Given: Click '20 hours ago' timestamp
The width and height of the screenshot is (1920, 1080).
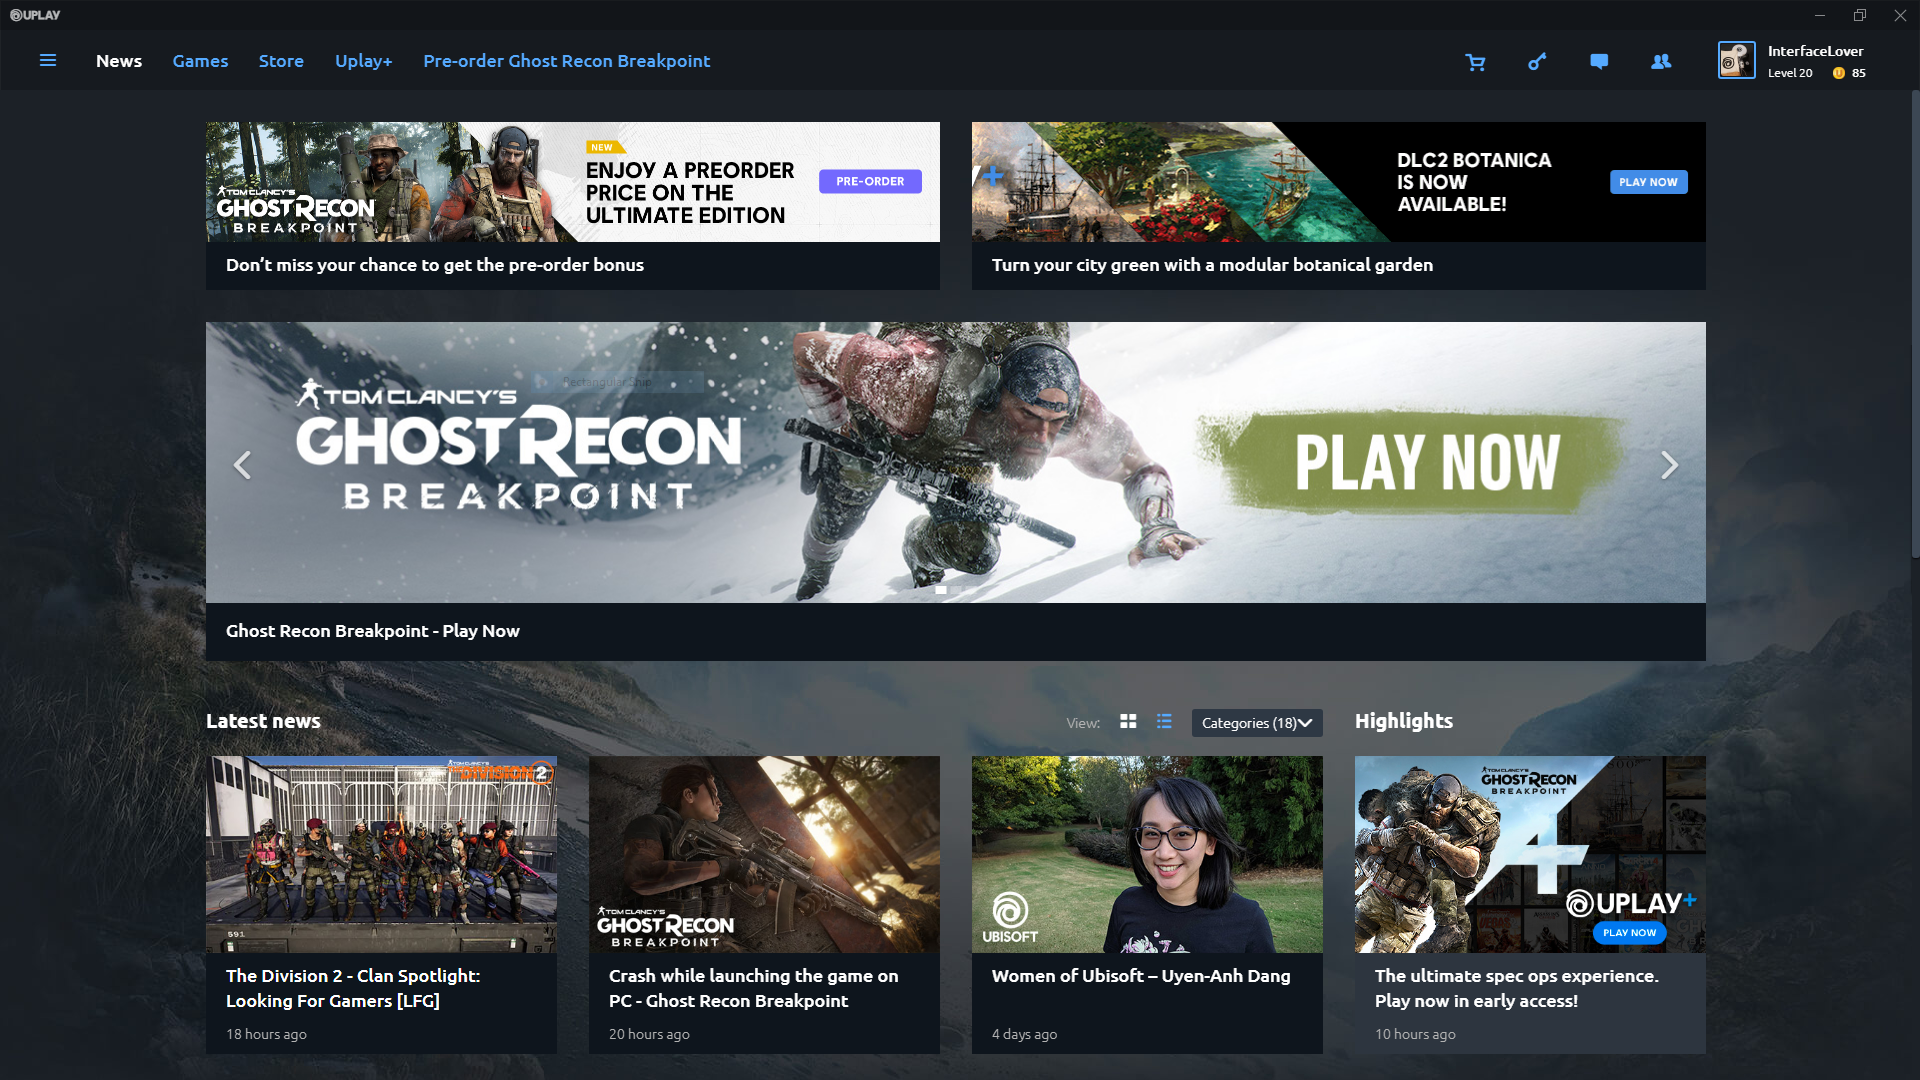Looking at the screenshot, I should coord(649,1034).
